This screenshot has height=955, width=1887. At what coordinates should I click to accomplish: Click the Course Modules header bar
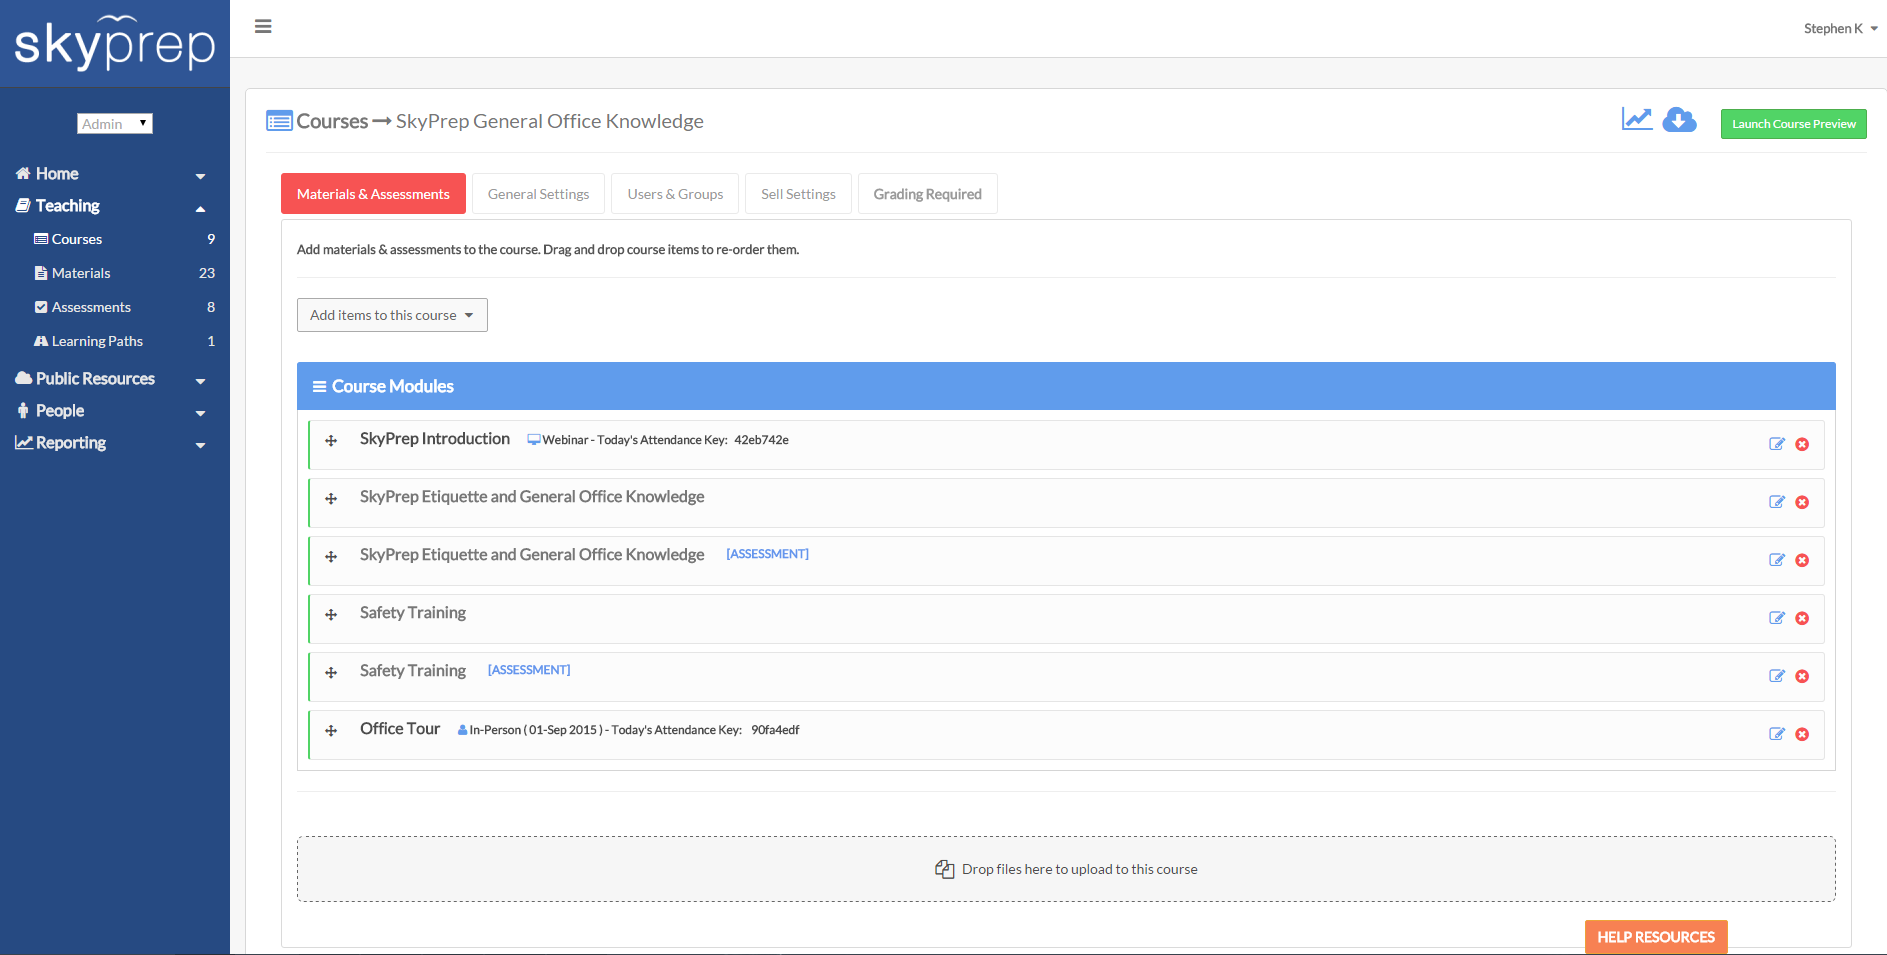coord(1066,386)
